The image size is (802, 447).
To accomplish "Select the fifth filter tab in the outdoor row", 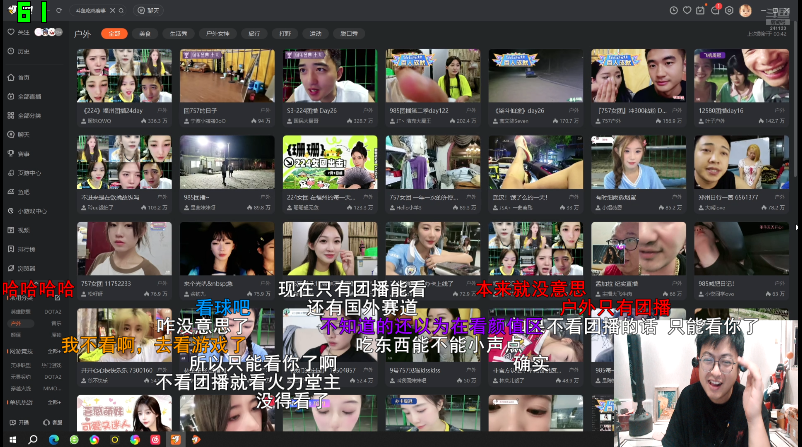I will click(x=254, y=33).
